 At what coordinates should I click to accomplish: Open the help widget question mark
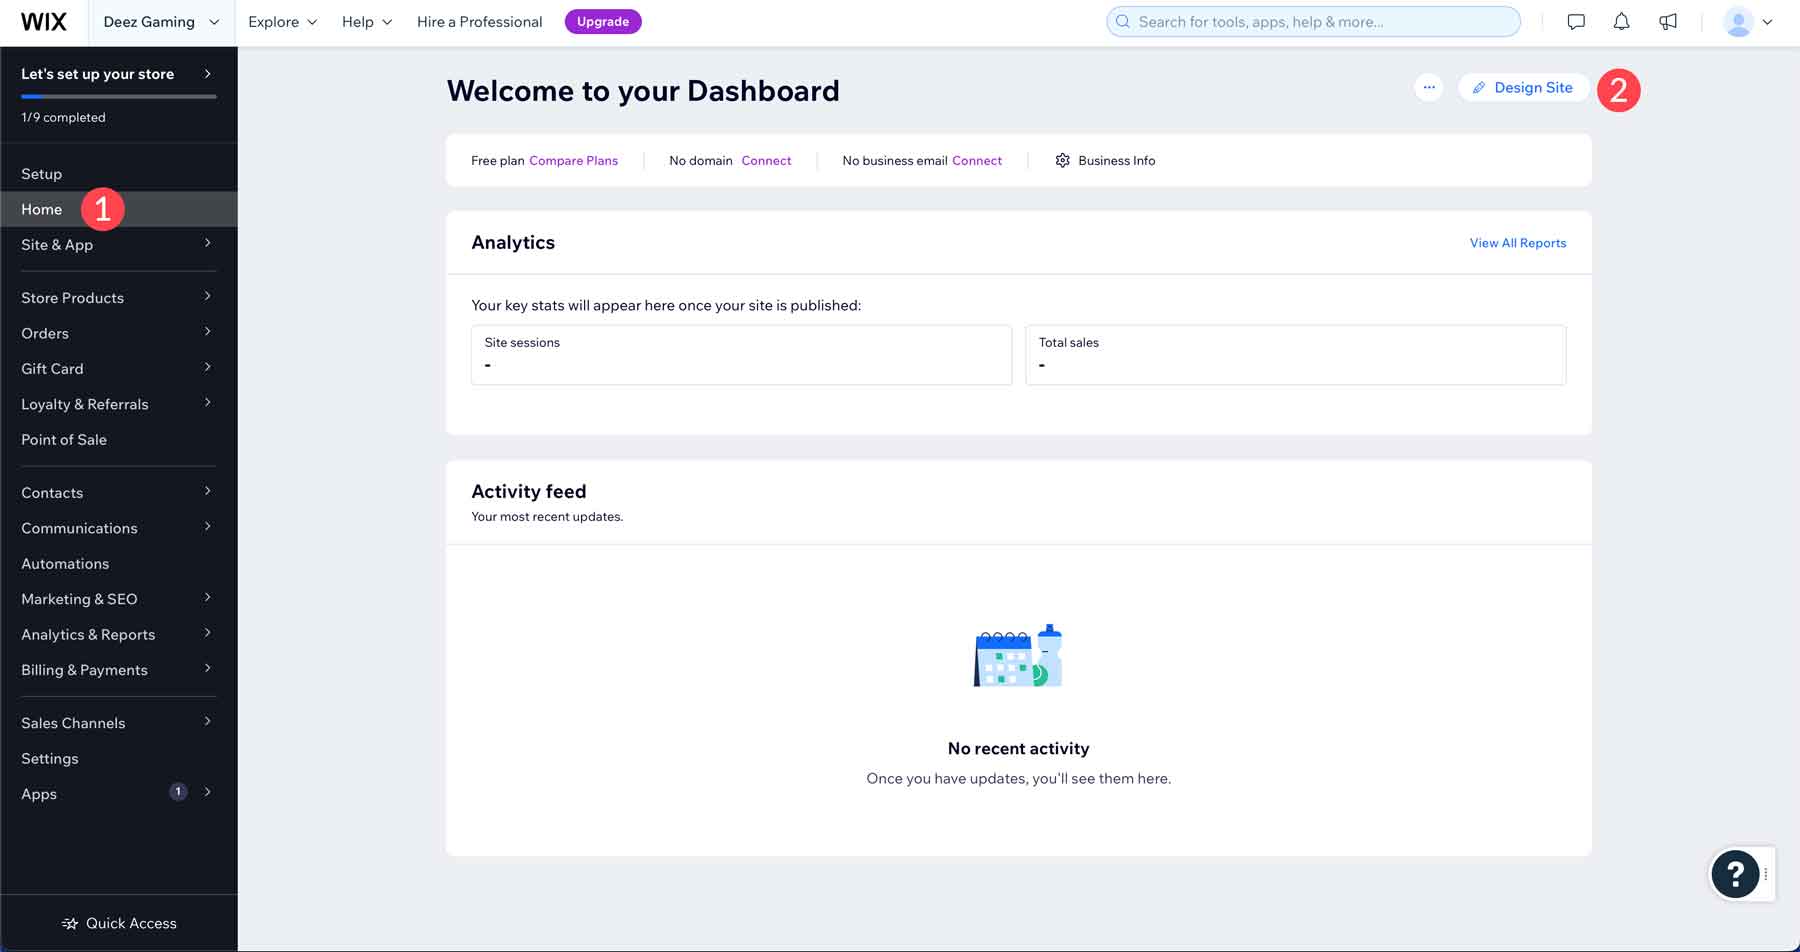1736,874
